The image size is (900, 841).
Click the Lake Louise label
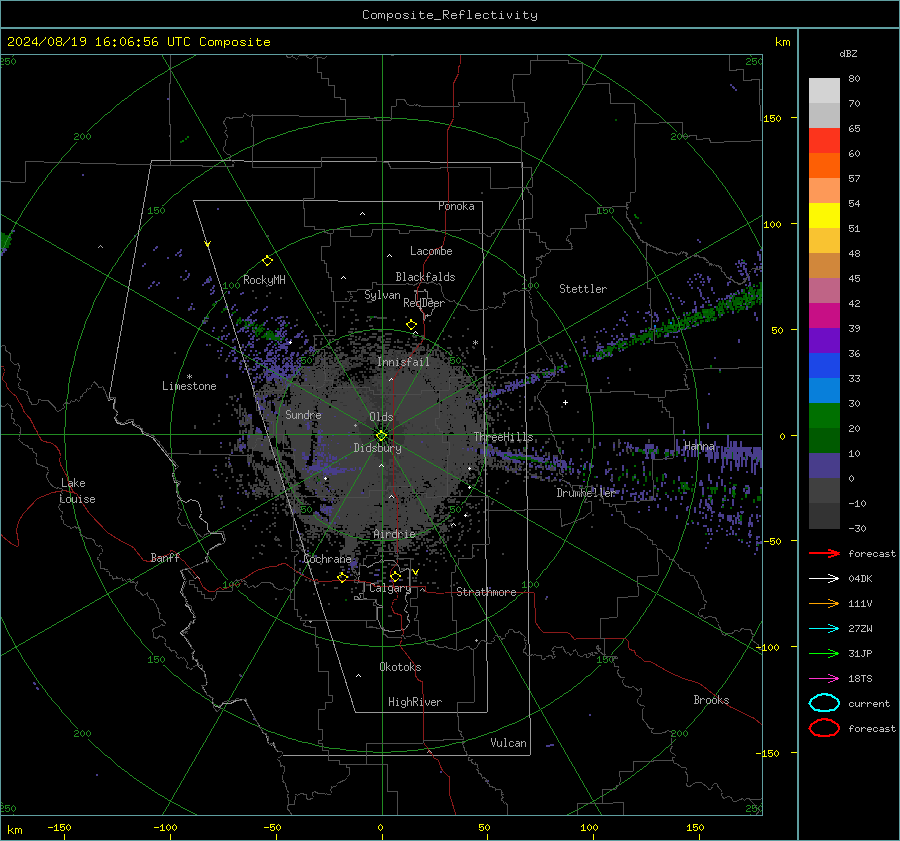(x=77, y=491)
